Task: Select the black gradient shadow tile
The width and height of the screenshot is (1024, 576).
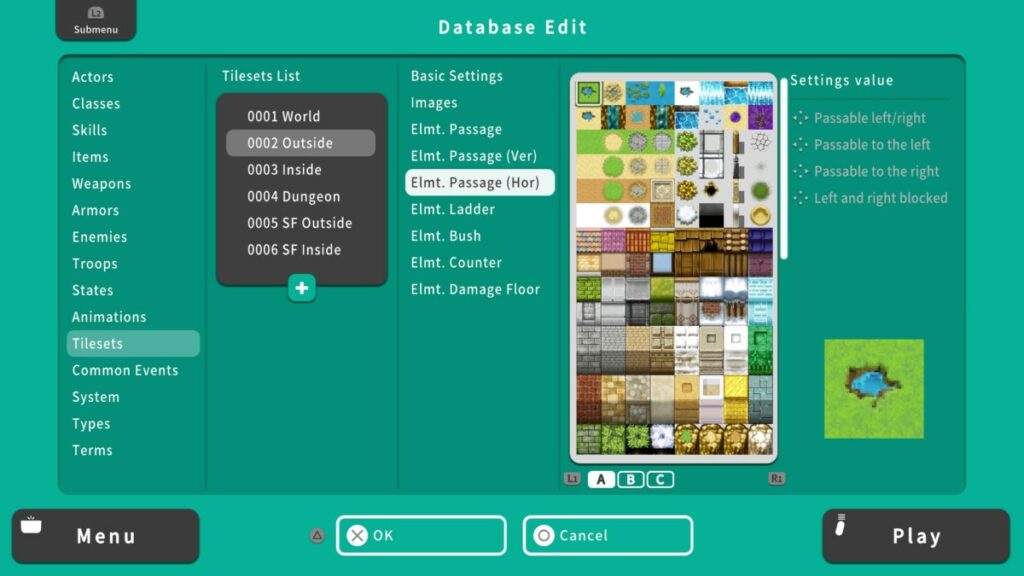Action: [x=711, y=216]
